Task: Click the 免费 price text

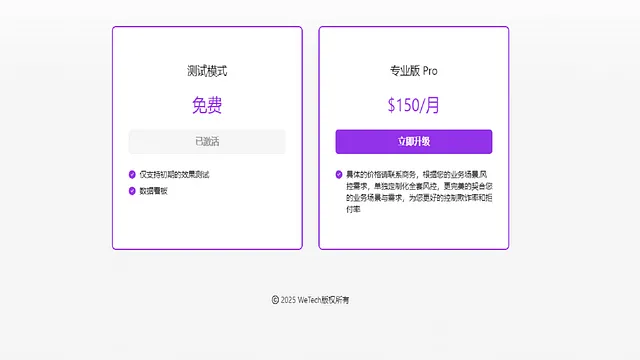Action: [207, 105]
